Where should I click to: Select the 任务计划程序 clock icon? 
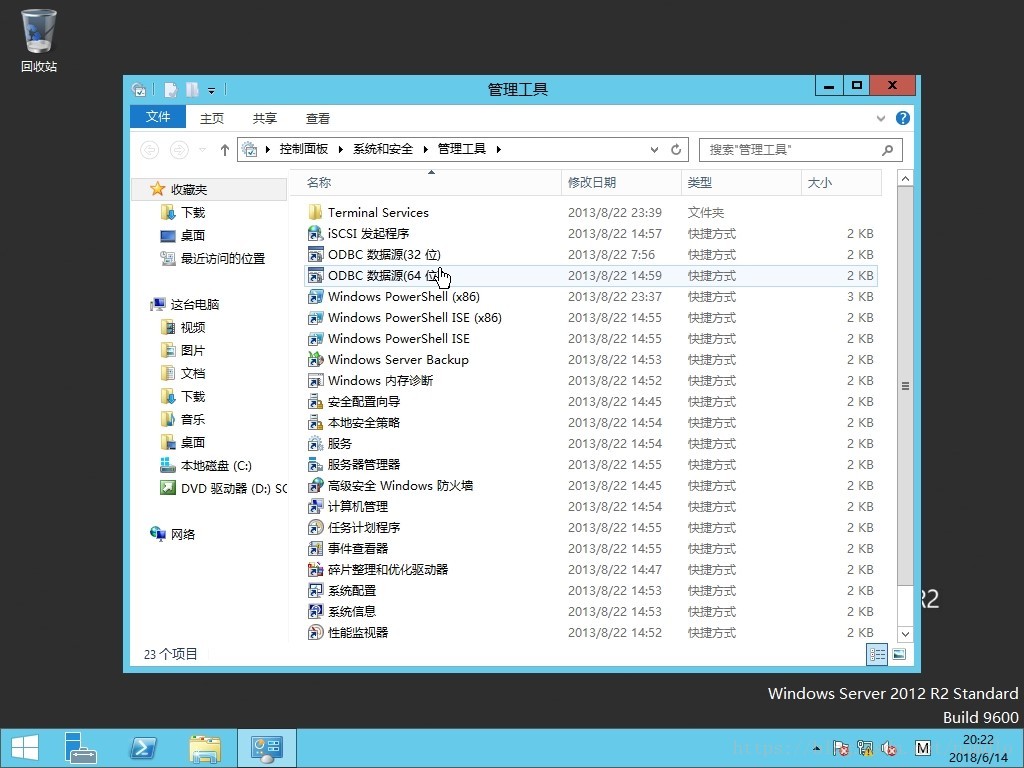click(315, 527)
